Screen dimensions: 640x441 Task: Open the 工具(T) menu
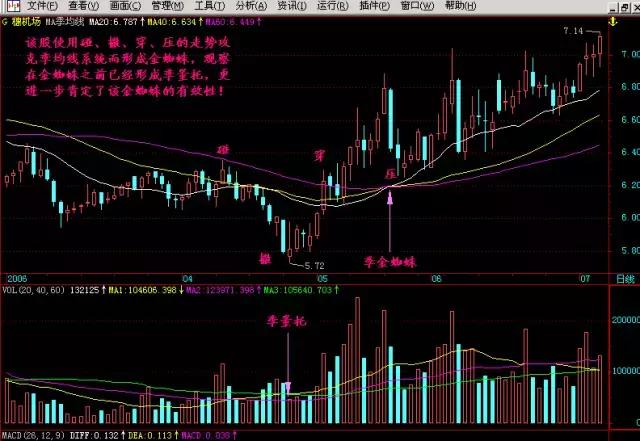pos(210,6)
